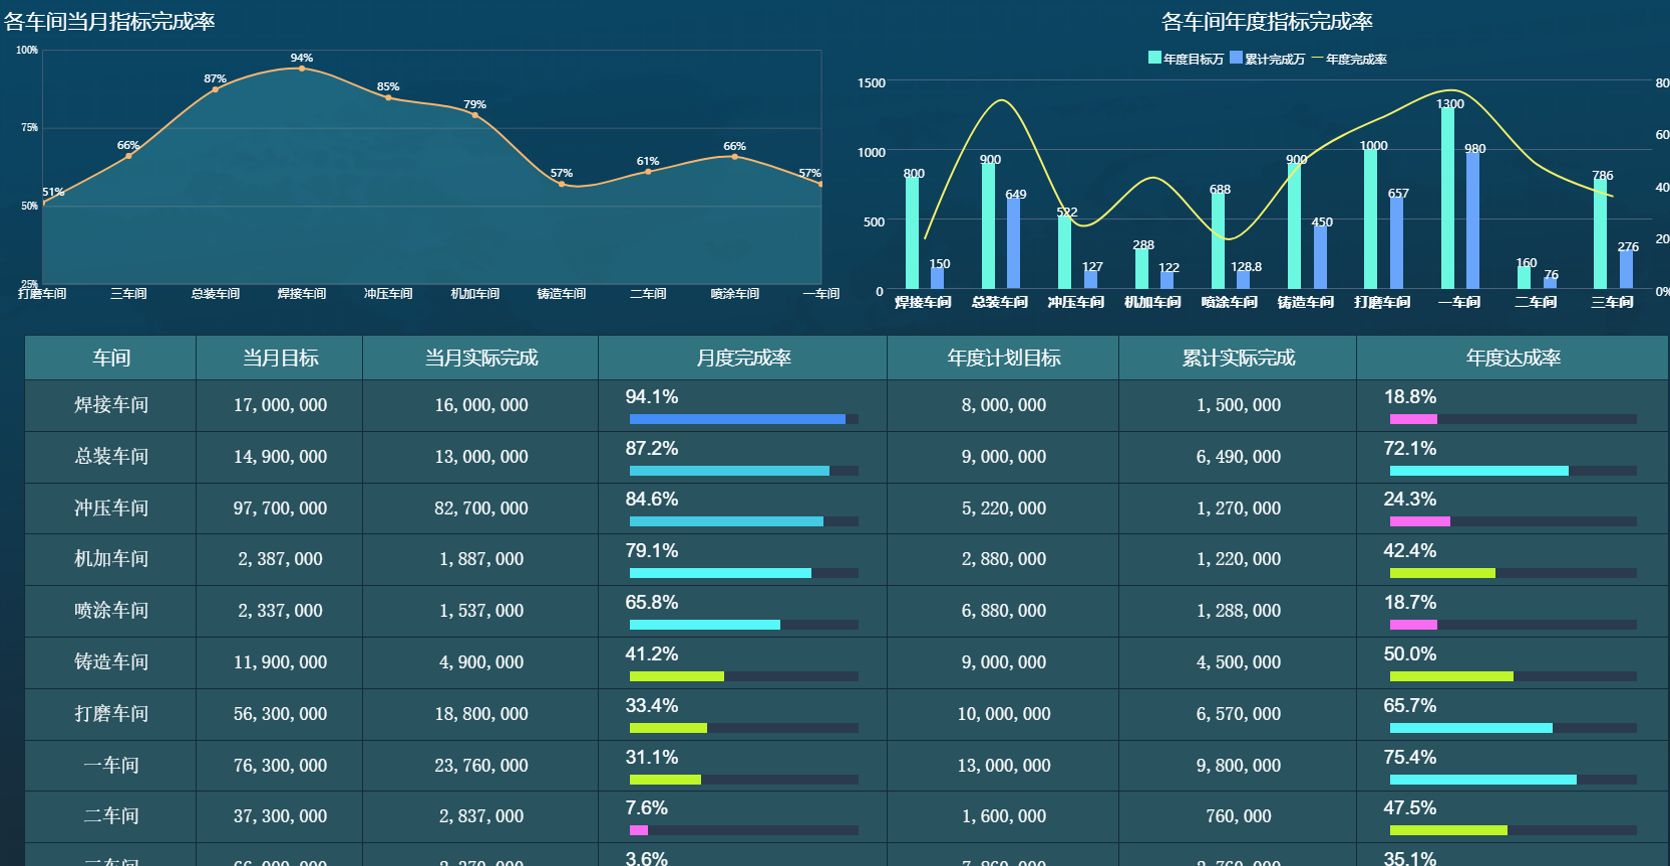Click the 94% point for 焊接车间
The image size is (1670, 866).
click(x=302, y=69)
